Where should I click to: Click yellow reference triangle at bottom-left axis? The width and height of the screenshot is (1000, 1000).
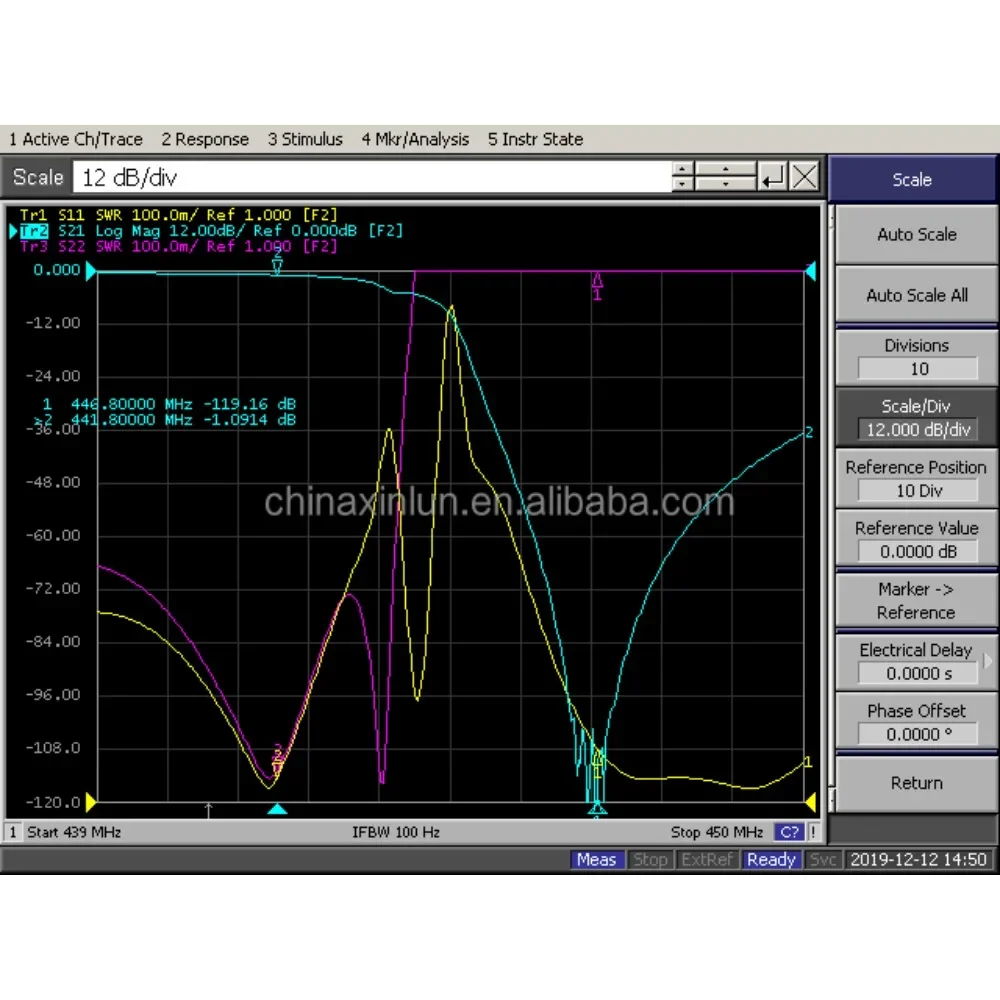click(91, 802)
